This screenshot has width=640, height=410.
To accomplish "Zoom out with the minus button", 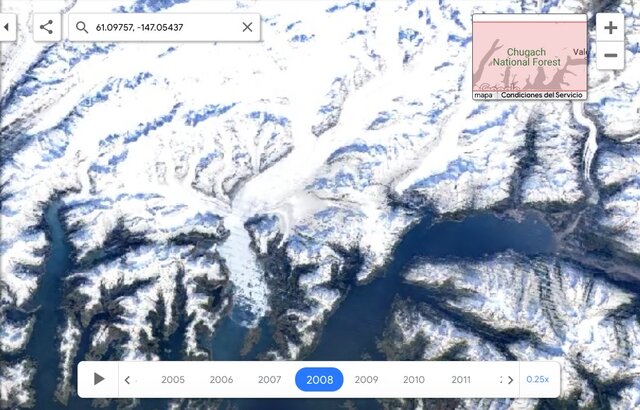I will pos(610,55).
